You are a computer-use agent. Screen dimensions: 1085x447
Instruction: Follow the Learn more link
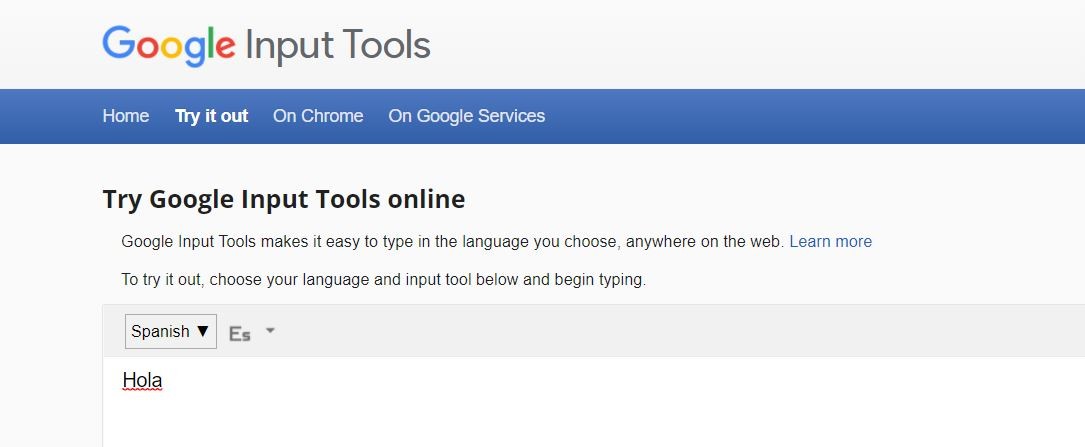coord(830,241)
